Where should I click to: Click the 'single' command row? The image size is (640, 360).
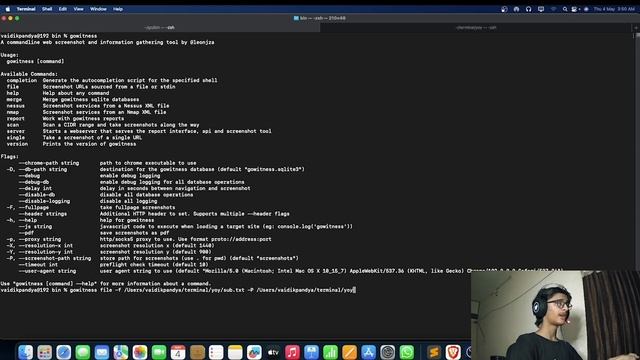(x=74, y=138)
